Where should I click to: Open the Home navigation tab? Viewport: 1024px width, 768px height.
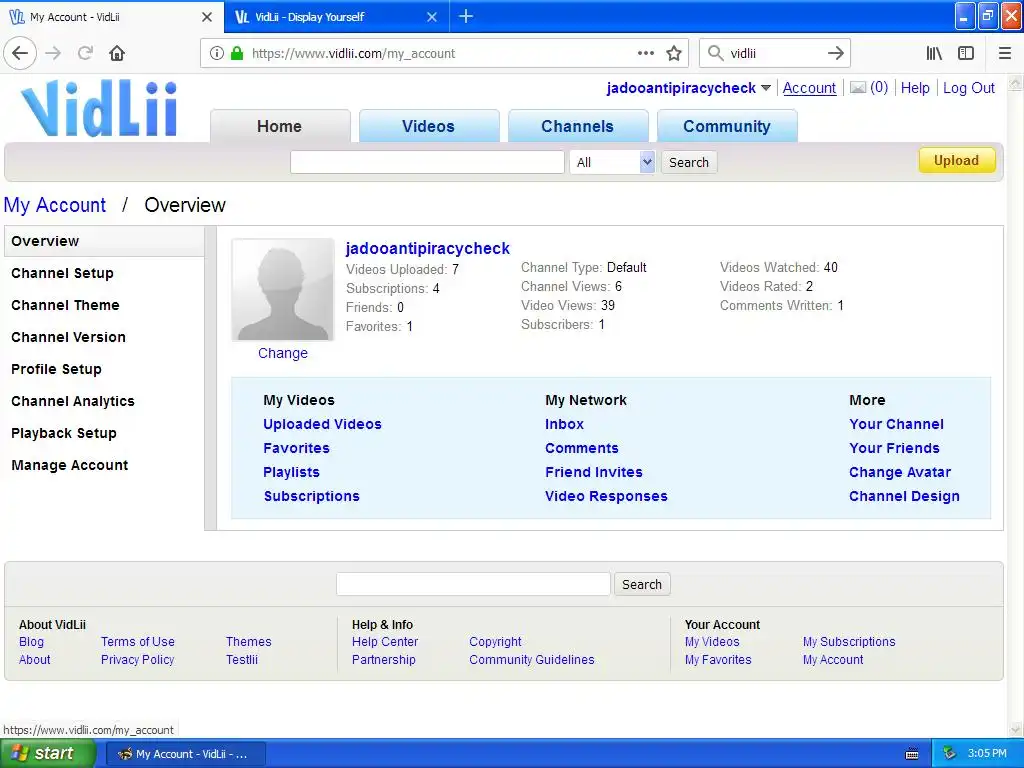280,126
